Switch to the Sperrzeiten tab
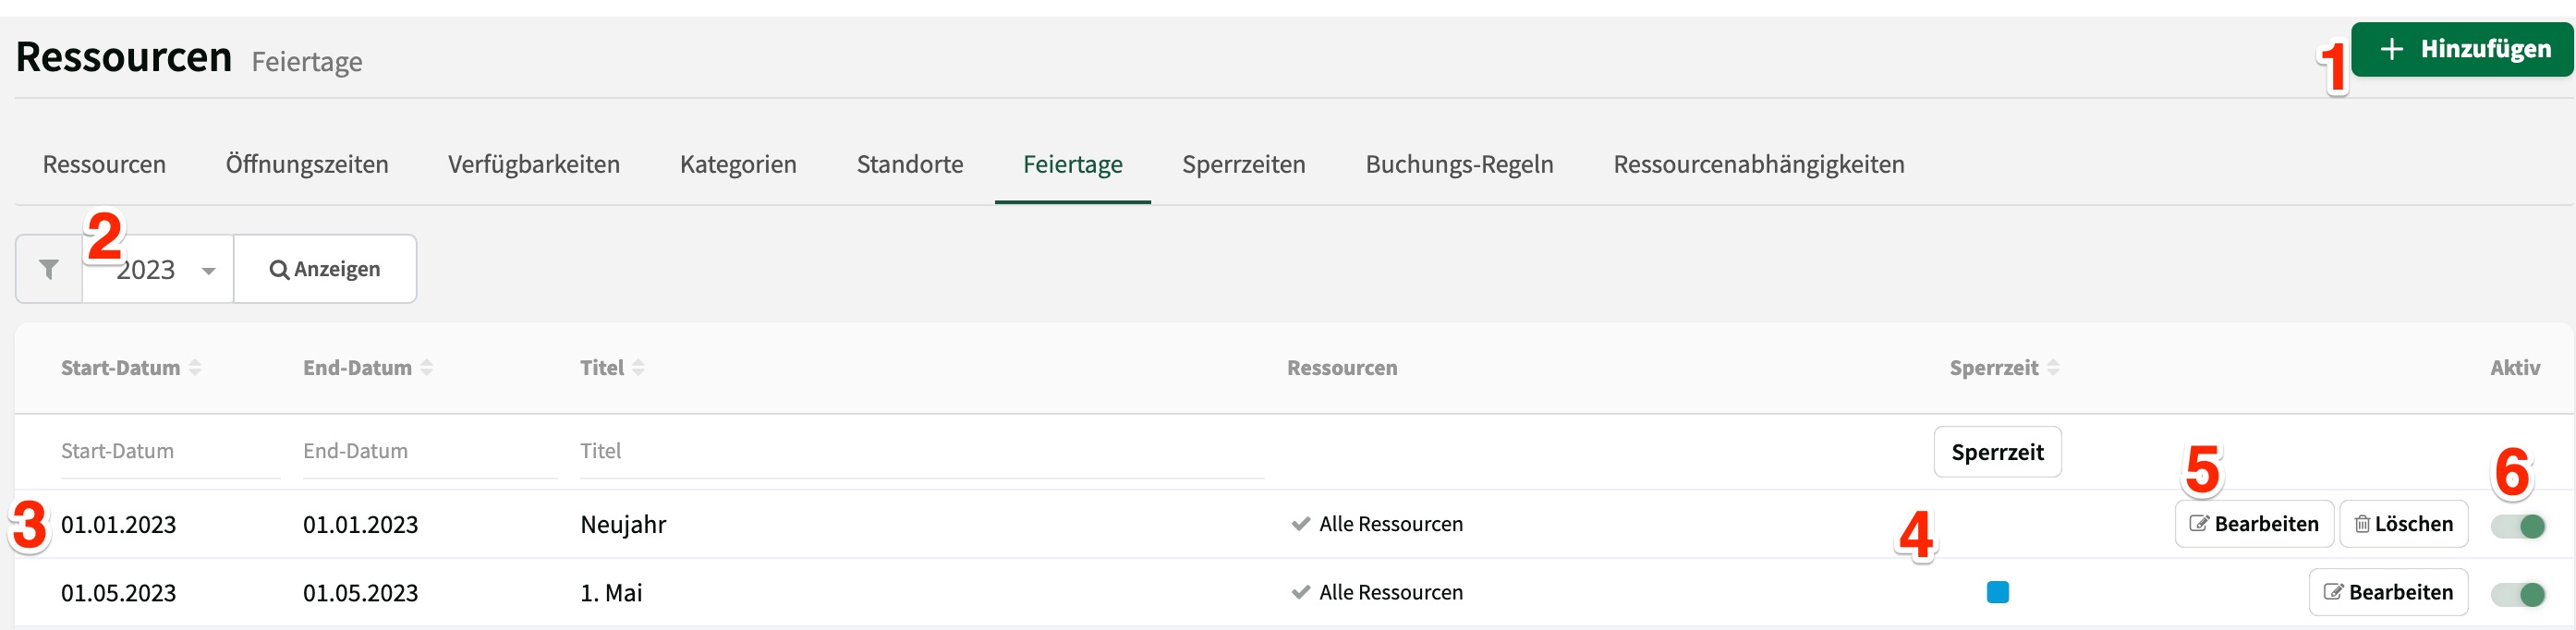The image size is (2576, 630). click(x=1245, y=164)
